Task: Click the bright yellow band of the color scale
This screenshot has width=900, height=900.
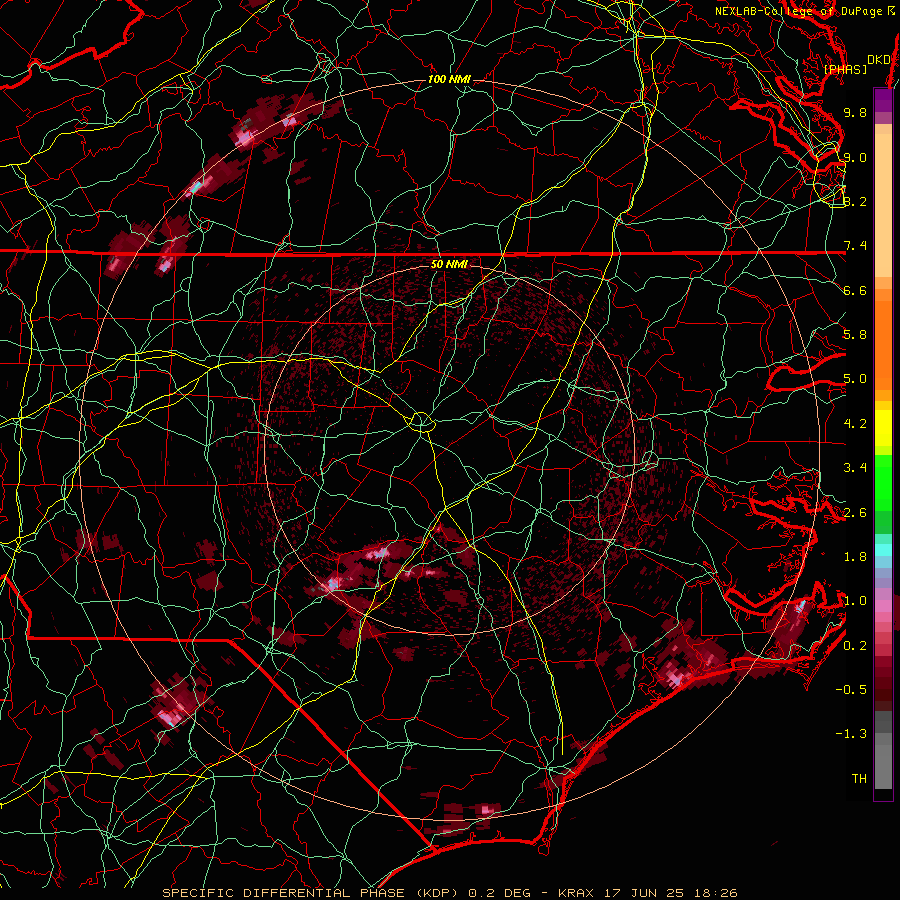Action: click(x=883, y=428)
